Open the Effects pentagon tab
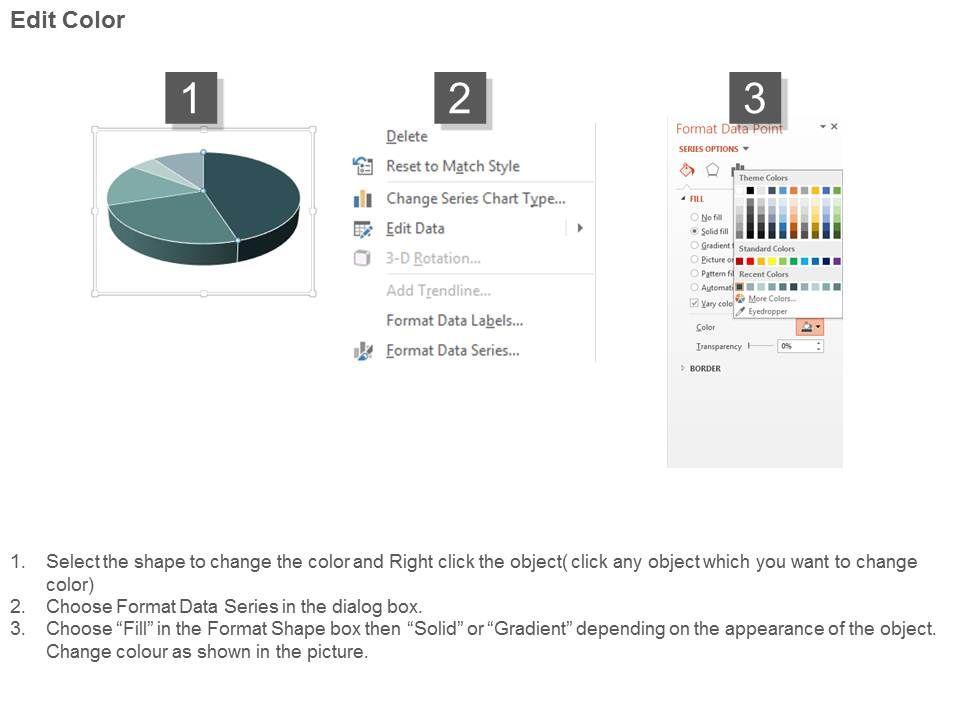This screenshot has width=960, height=720. pos(713,170)
